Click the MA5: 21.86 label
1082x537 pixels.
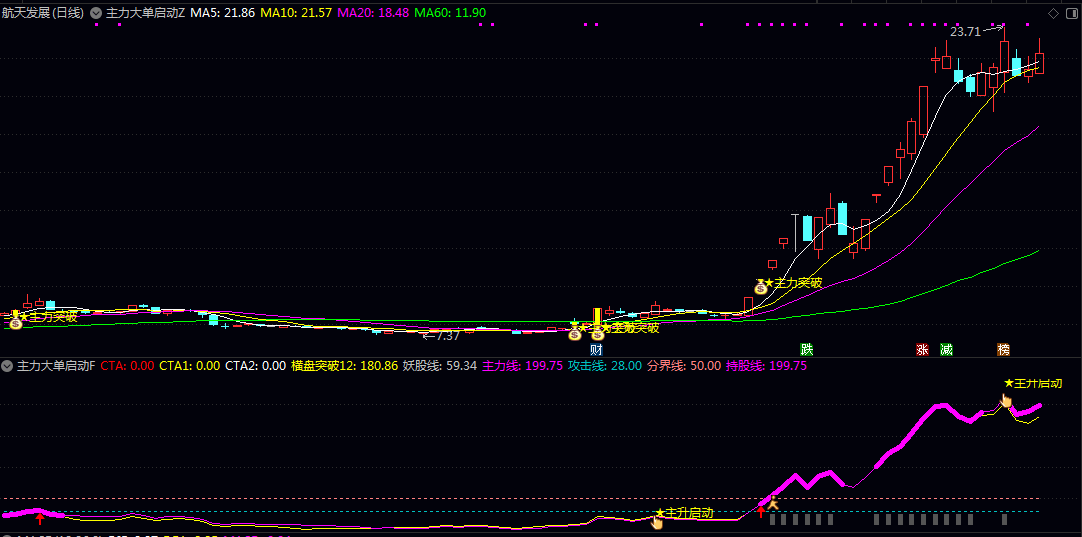click(x=223, y=12)
